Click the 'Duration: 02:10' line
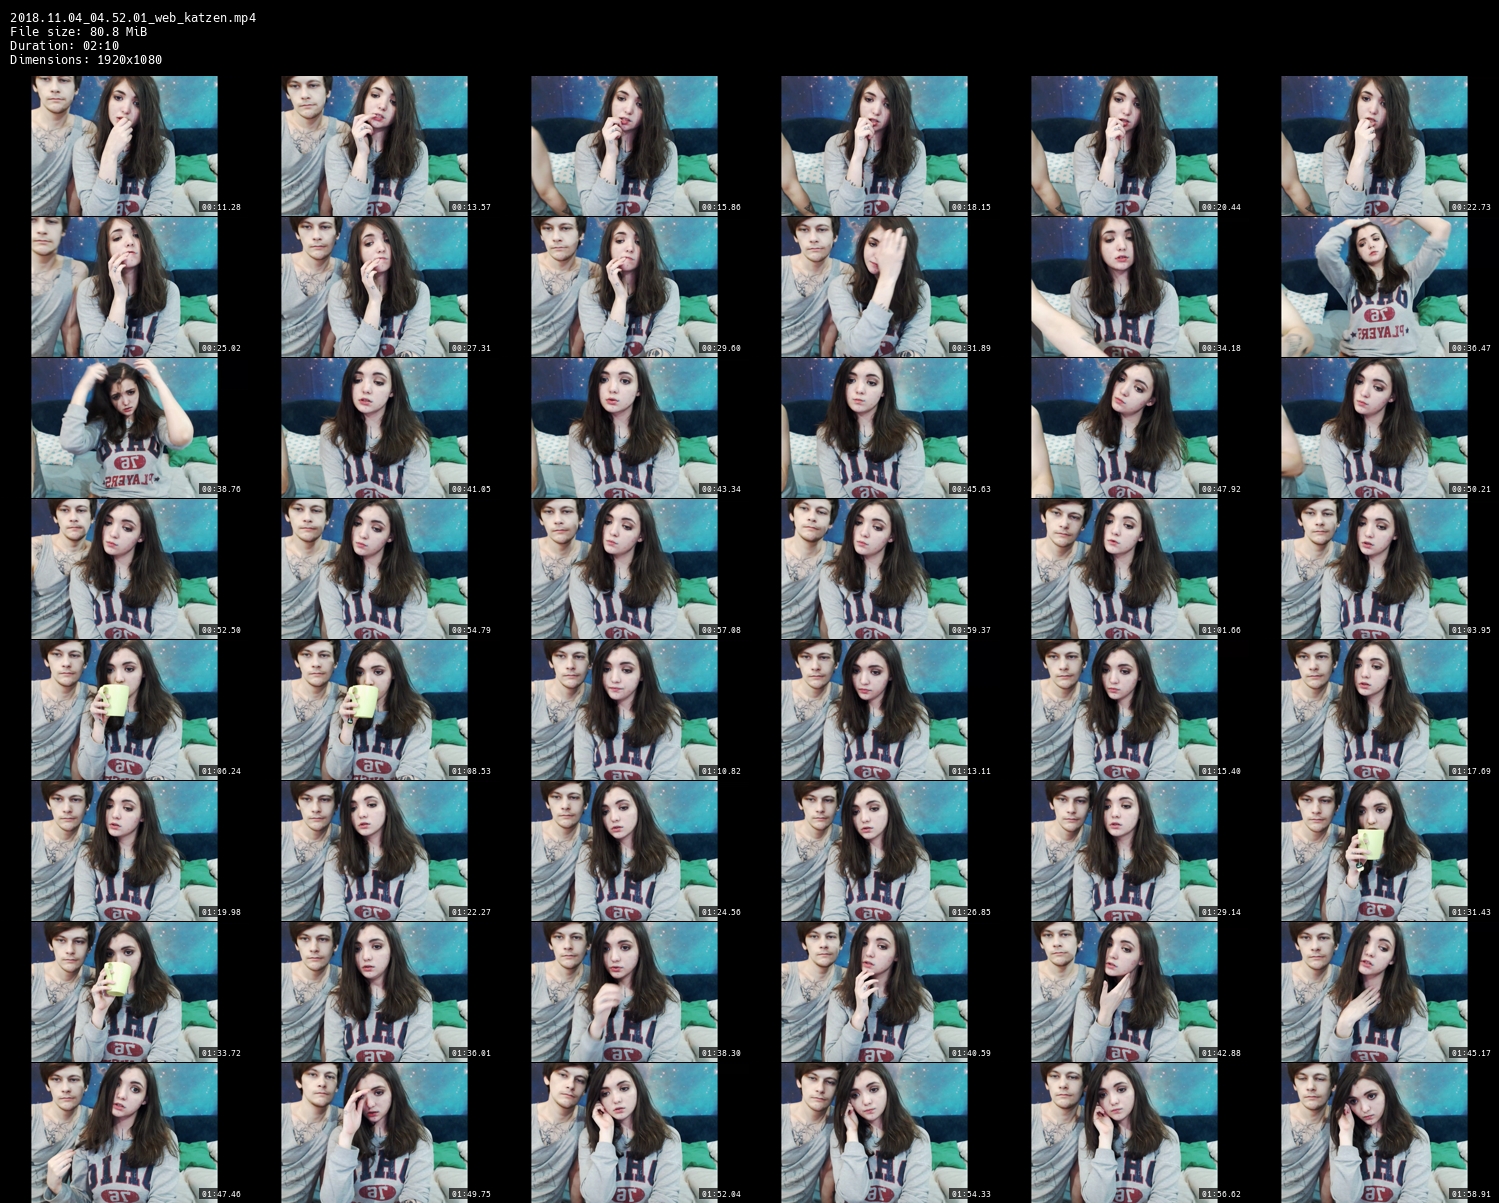Screen dimensions: 1499x1203 (65, 45)
